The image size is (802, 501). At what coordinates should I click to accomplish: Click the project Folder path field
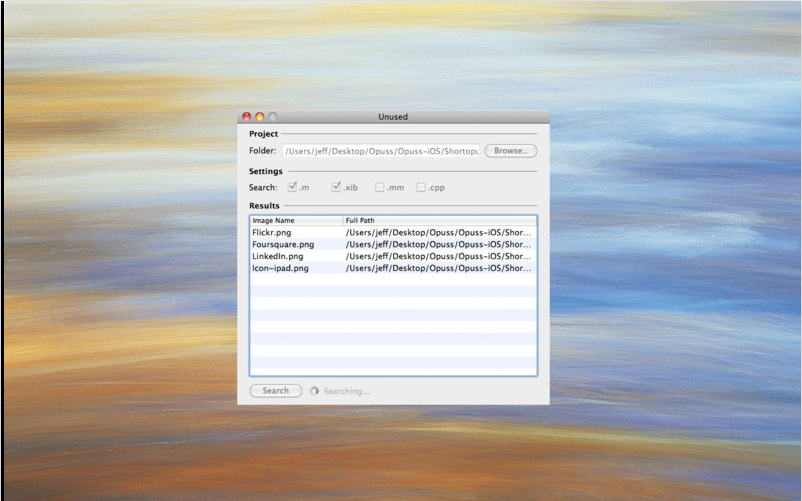(381, 151)
